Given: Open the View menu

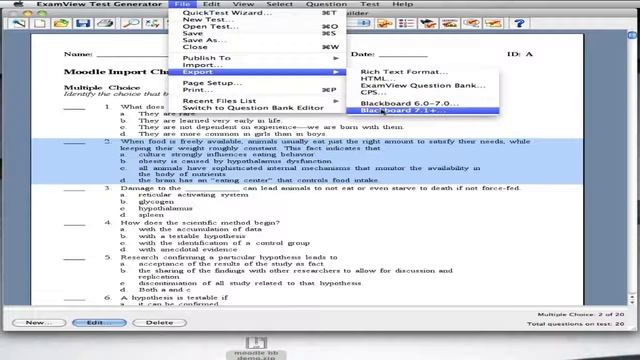Looking at the screenshot, I should pos(243,4).
